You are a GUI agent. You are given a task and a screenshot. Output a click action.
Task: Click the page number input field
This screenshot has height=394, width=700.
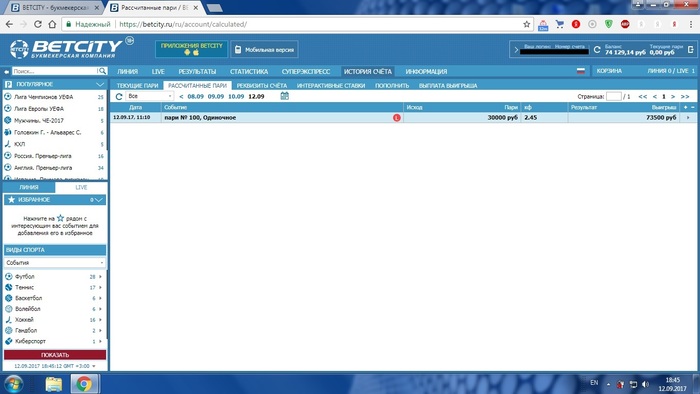click(x=613, y=96)
